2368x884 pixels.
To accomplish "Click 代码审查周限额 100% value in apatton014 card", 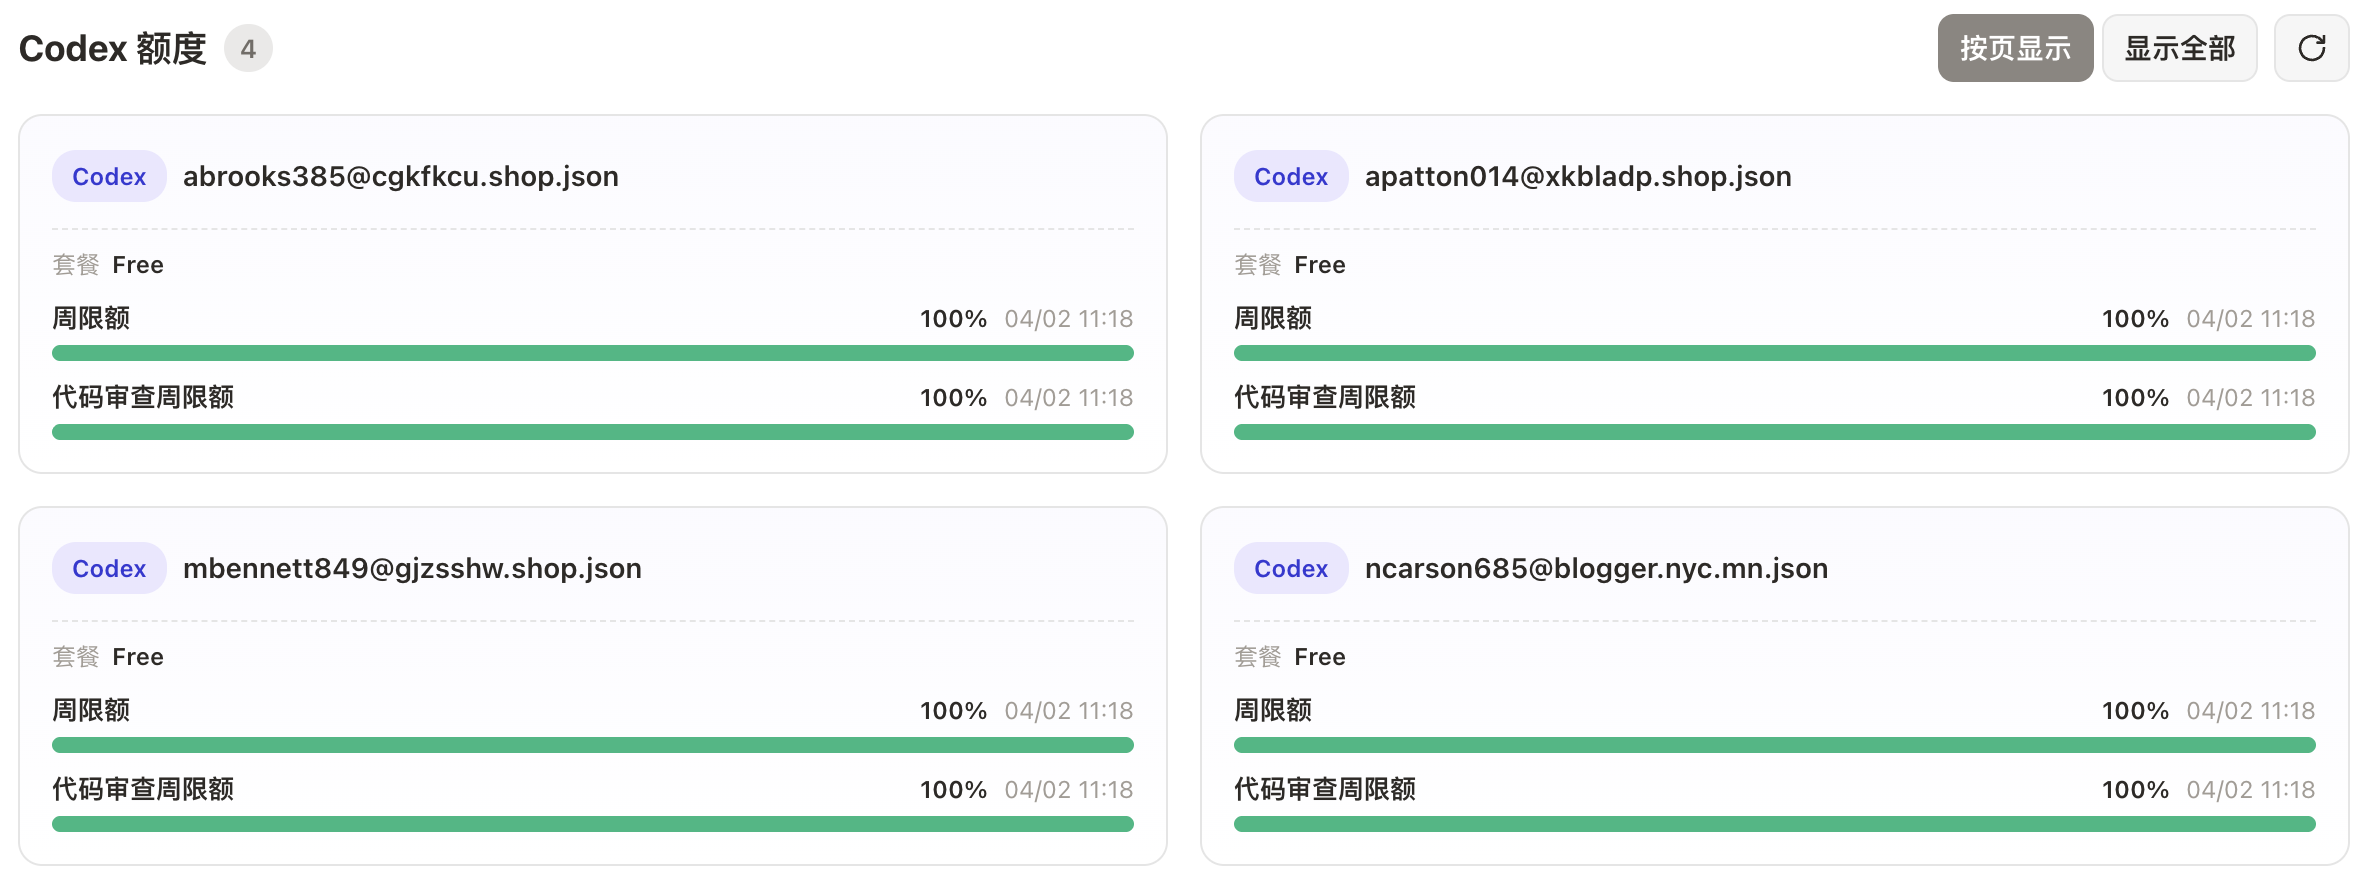I will point(2135,398).
